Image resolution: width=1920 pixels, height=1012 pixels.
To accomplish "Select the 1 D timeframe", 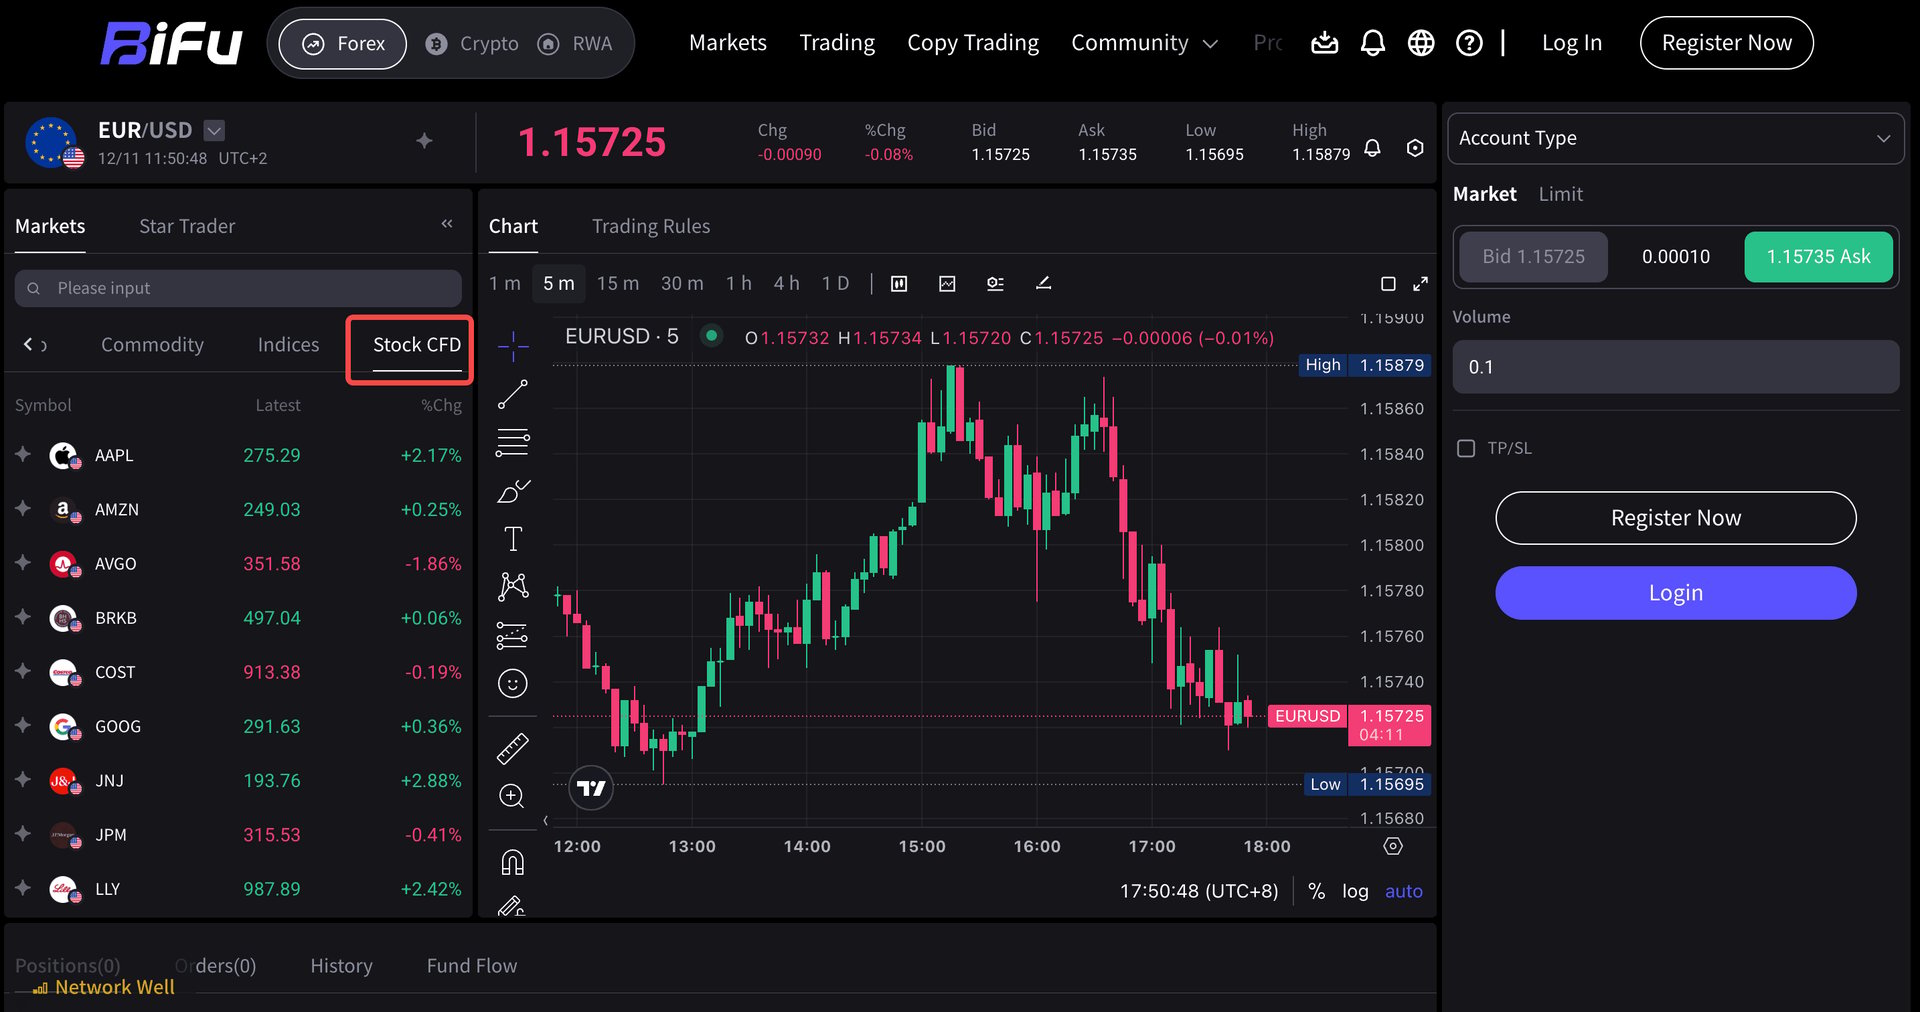I will pyautogui.click(x=835, y=284).
